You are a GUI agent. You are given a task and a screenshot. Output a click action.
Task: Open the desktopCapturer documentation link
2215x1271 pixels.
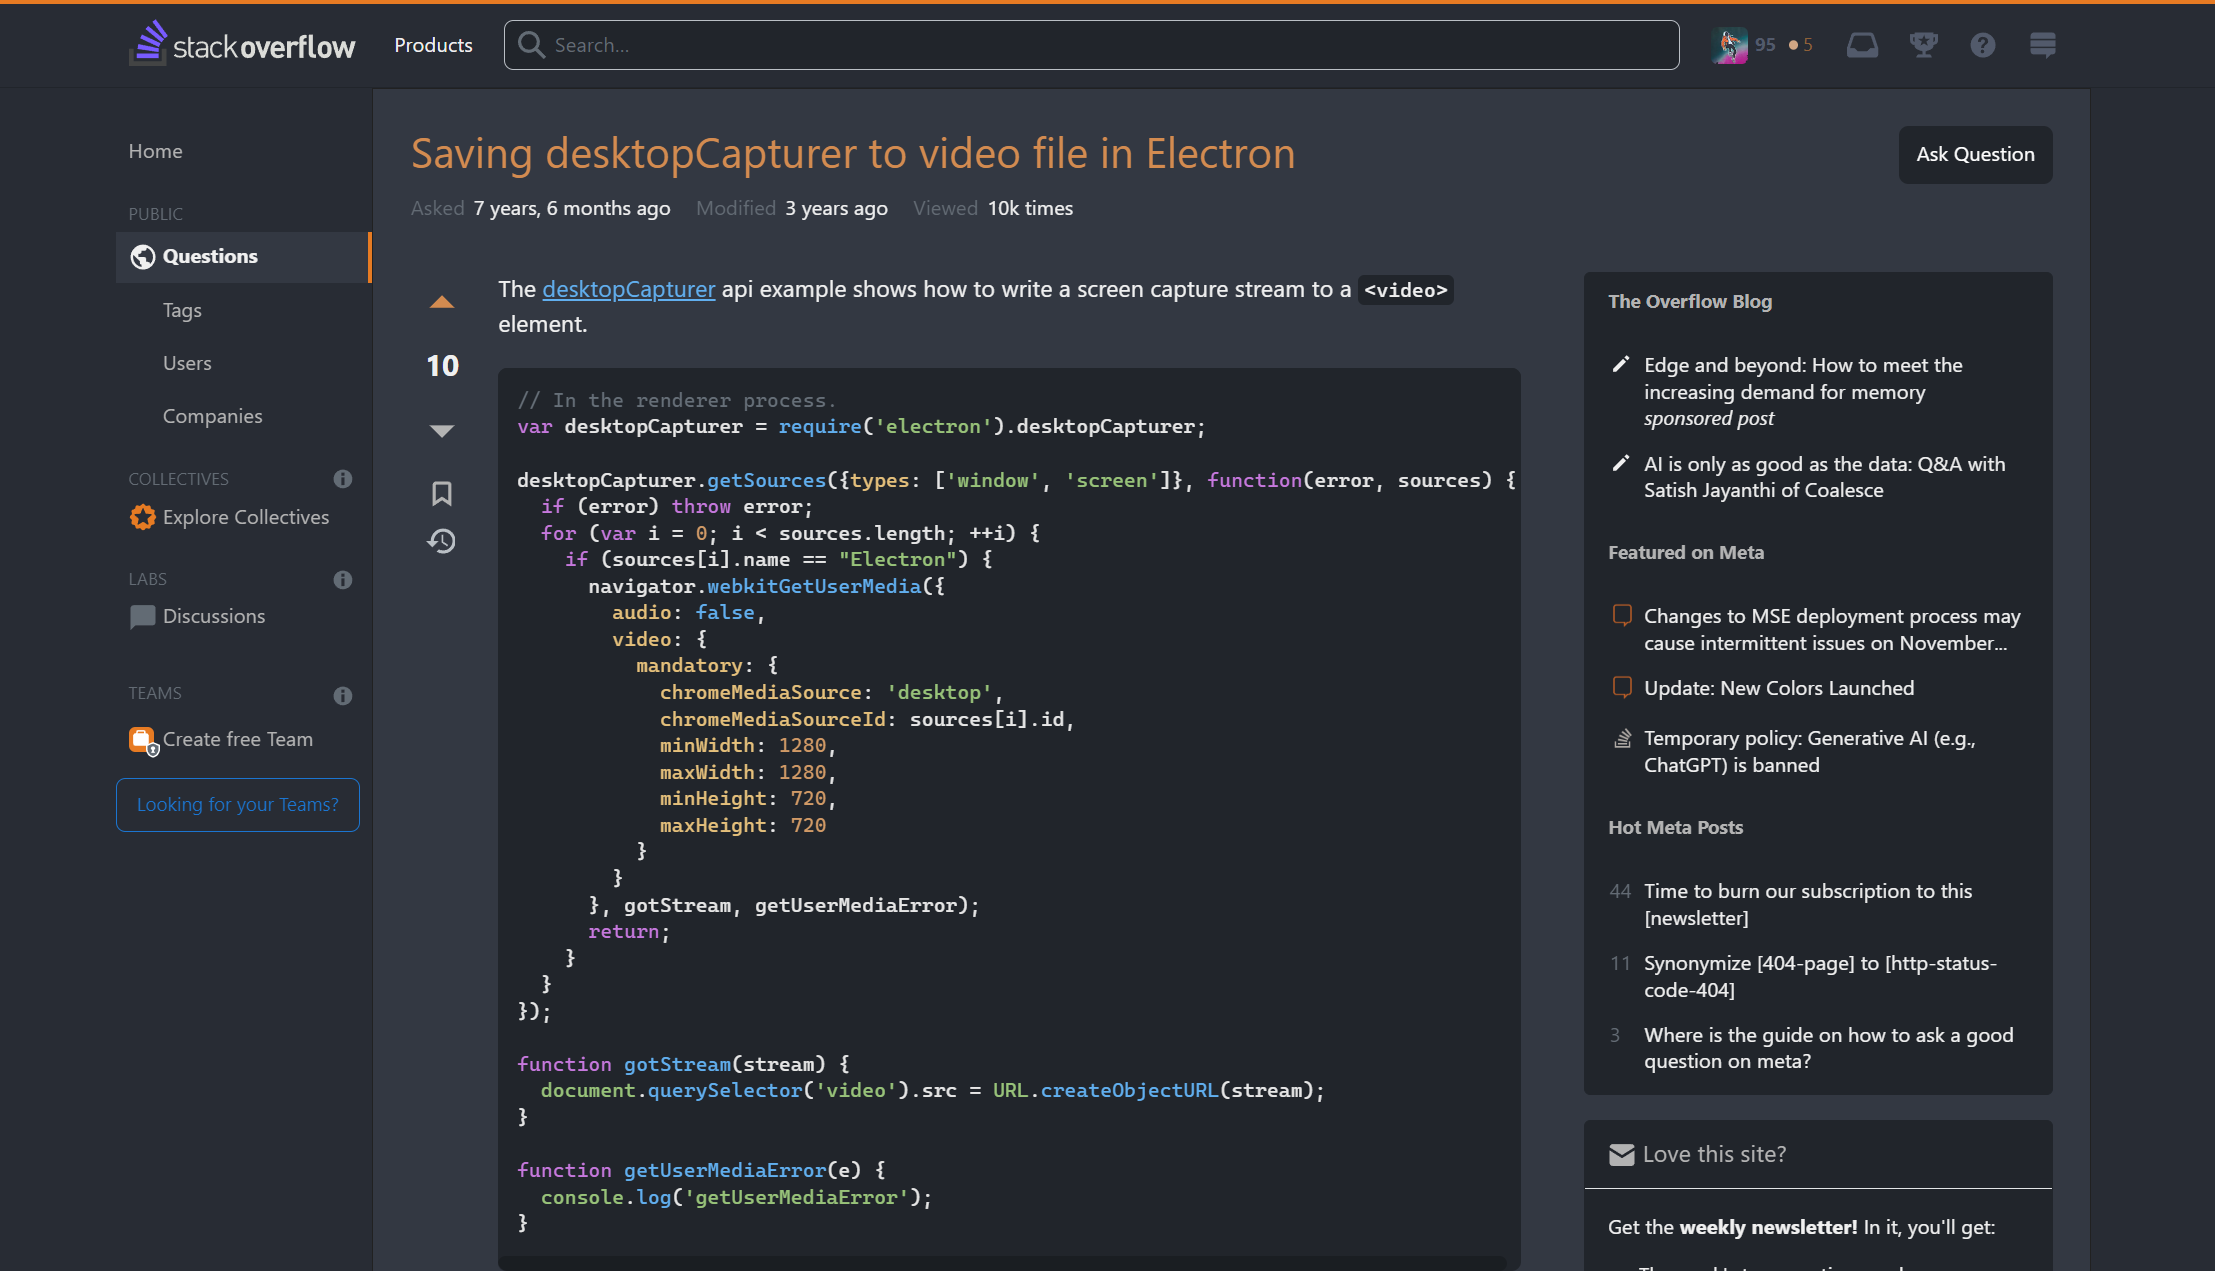[x=628, y=289]
